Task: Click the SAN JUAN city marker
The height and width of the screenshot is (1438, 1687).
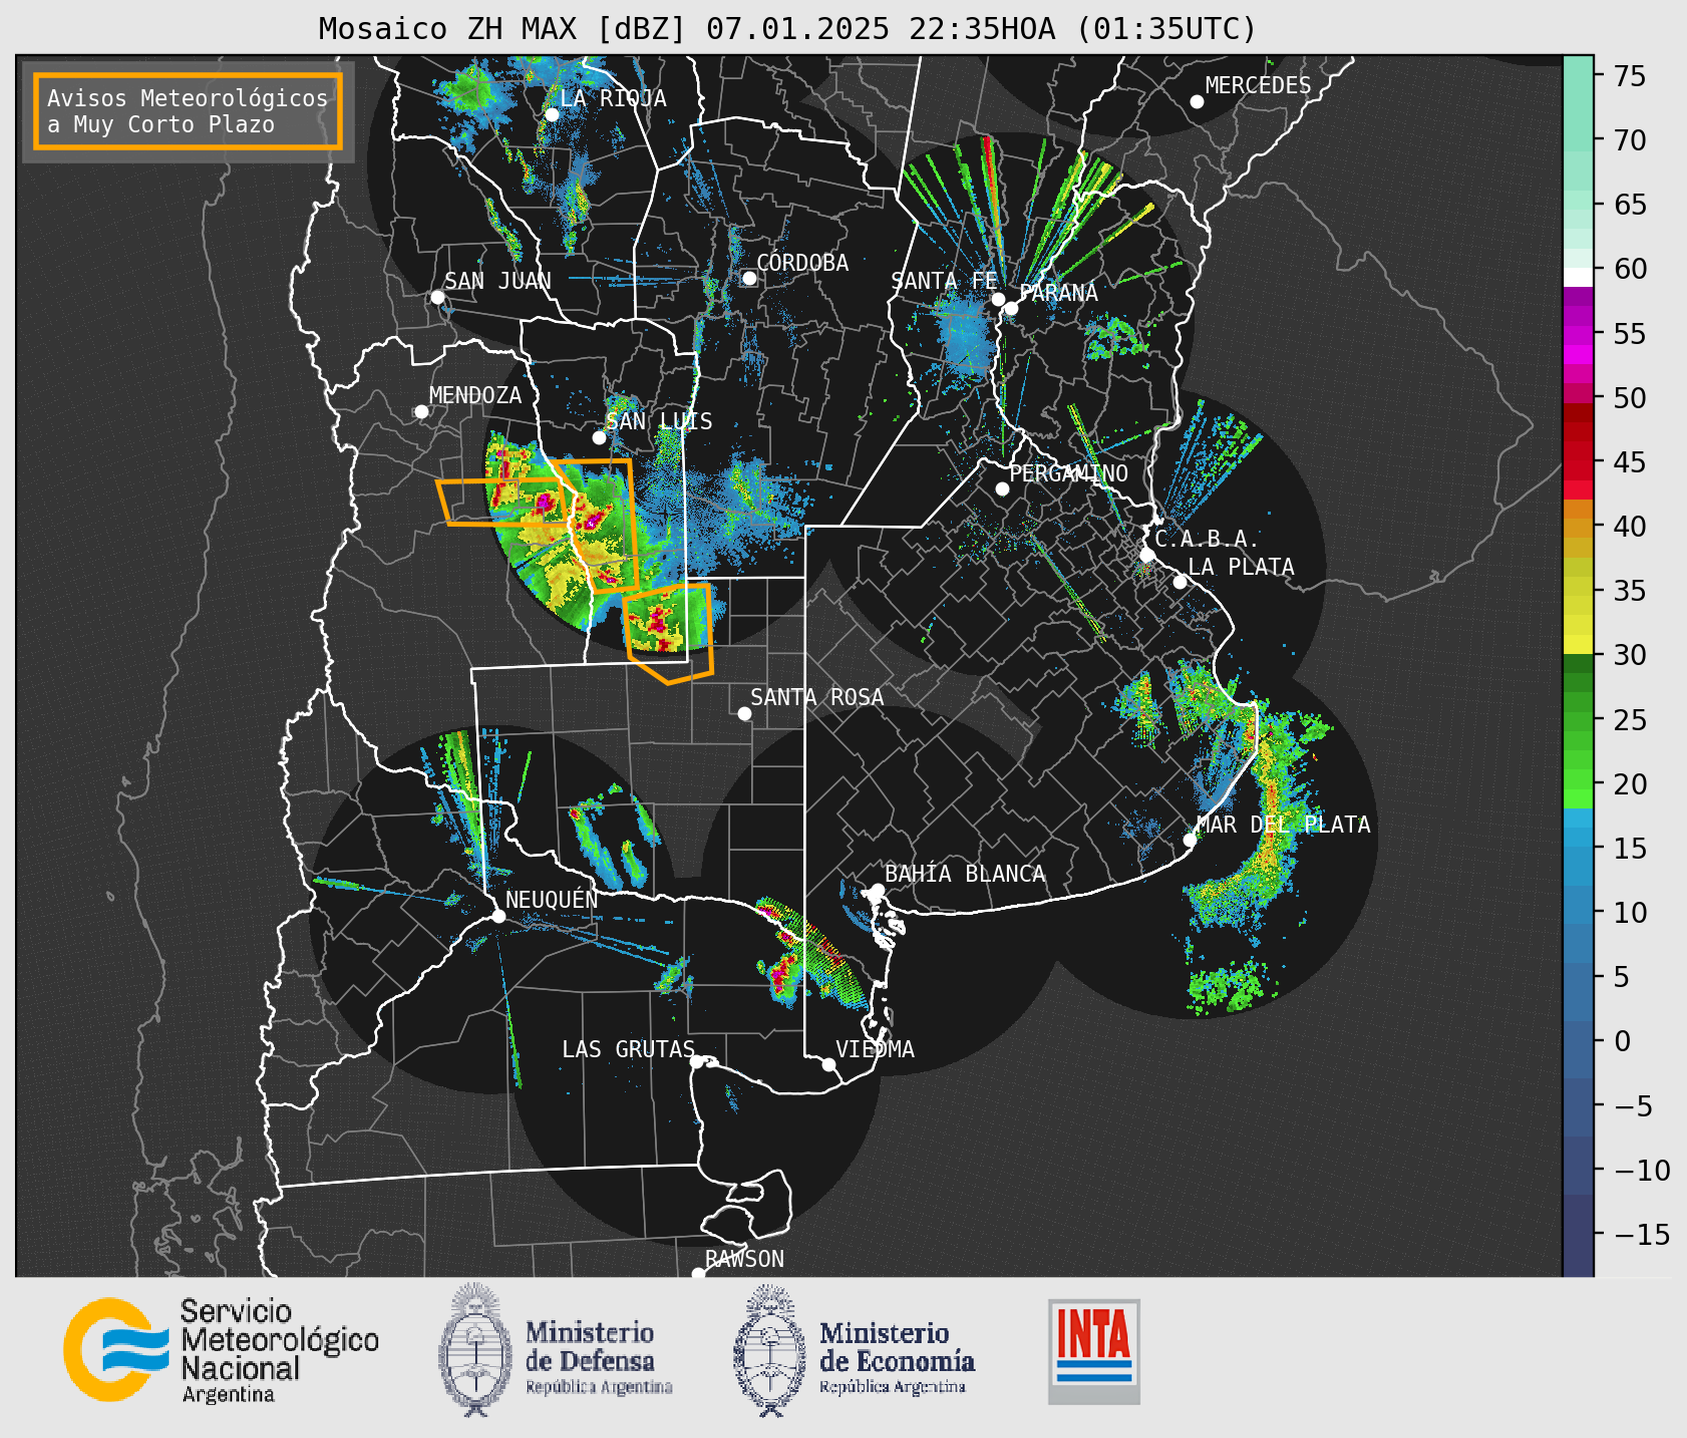Action: 437,297
